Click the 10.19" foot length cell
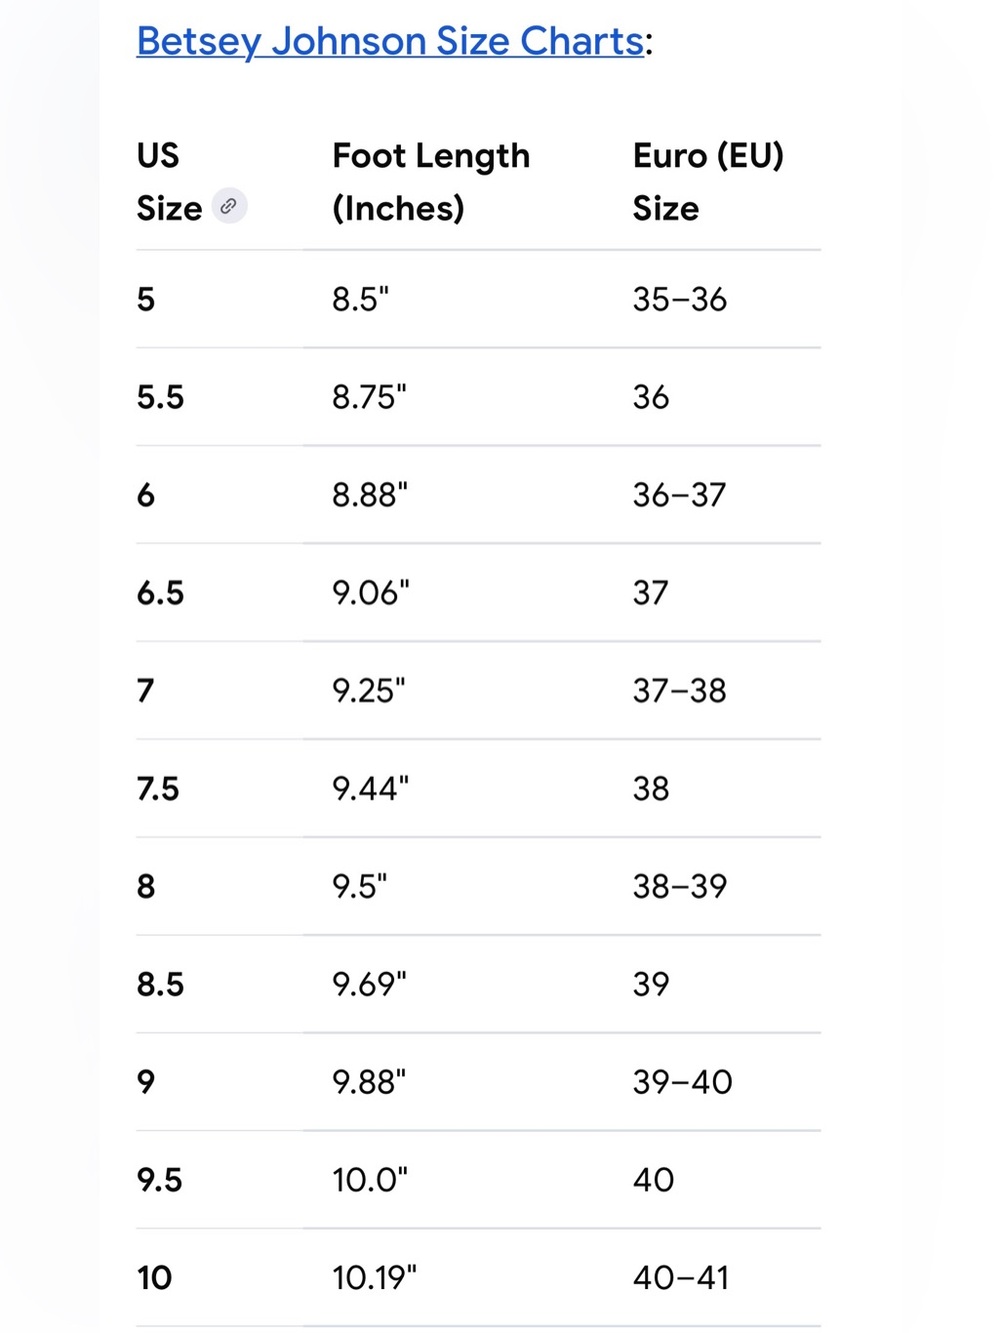The image size is (1000, 1333). (374, 1278)
